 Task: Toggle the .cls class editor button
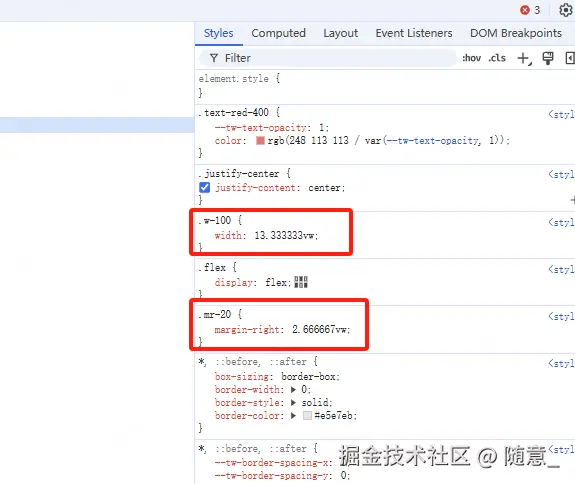[x=497, y=58]
